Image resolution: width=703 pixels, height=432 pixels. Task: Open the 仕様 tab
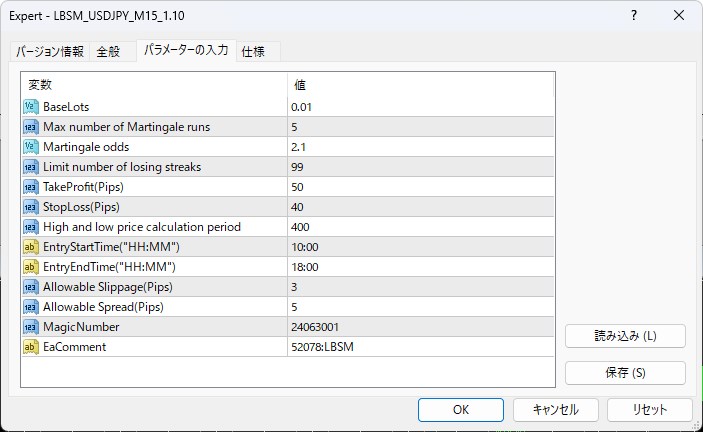pyautogui.click(x=254, y=52)
